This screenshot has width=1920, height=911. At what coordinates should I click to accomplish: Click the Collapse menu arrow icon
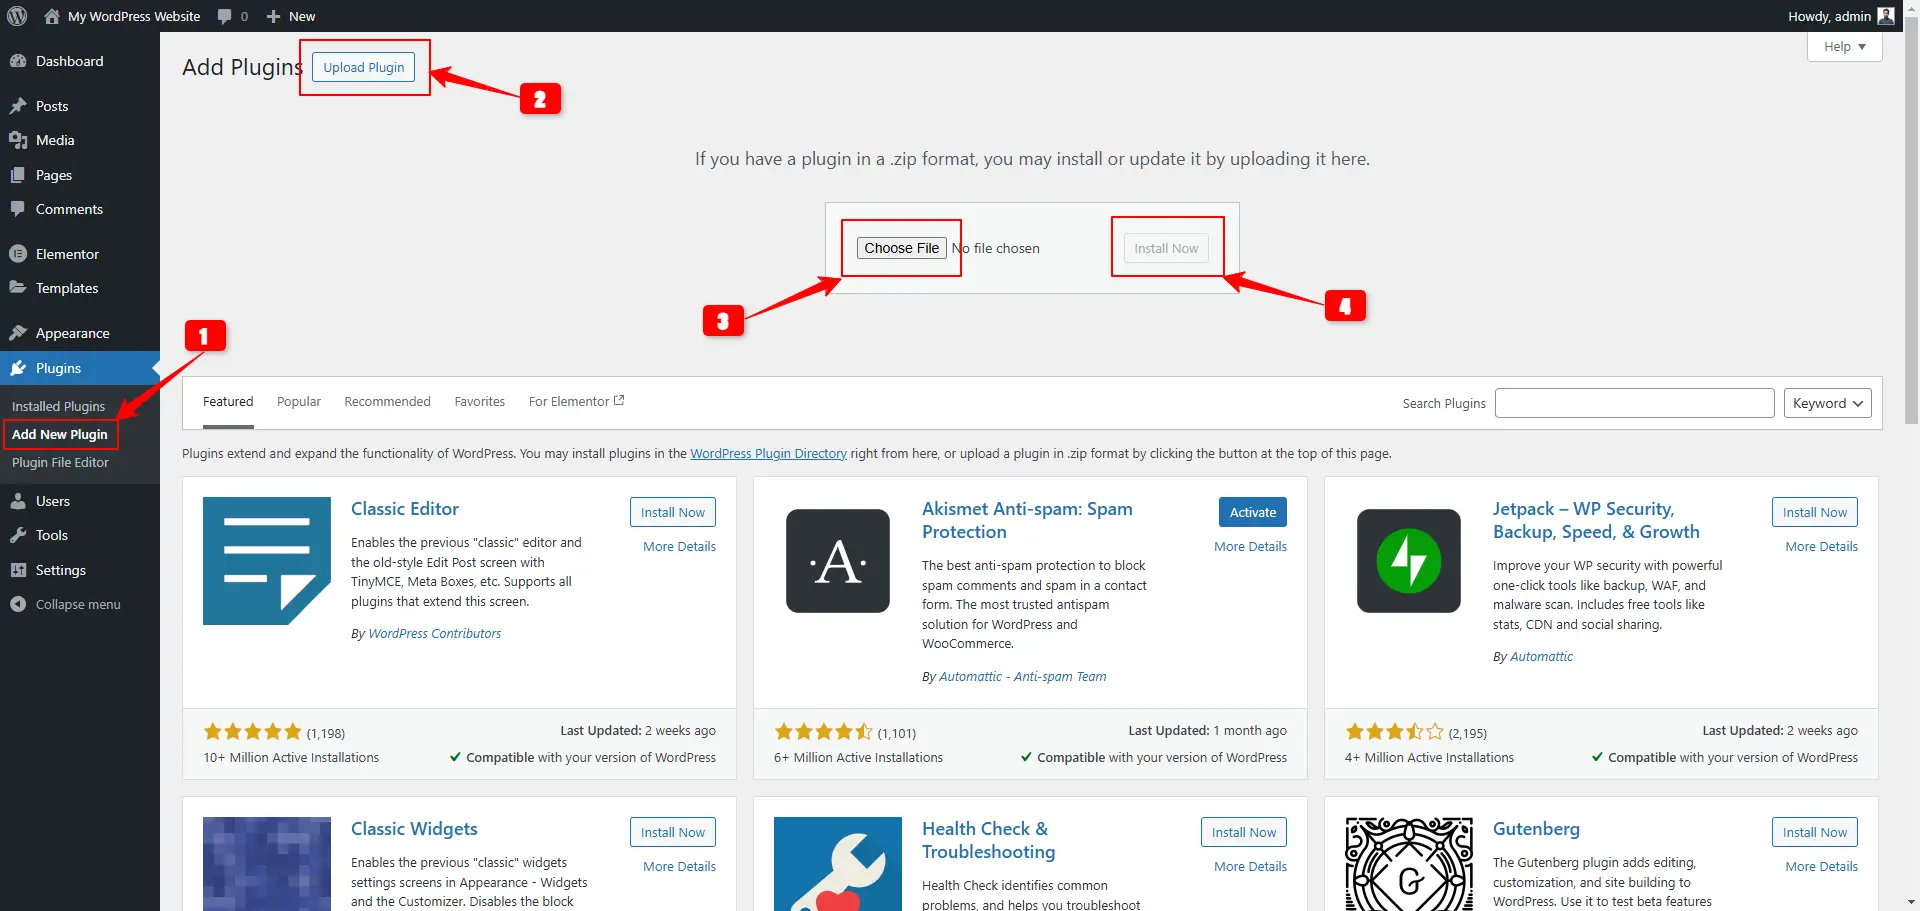(18, 604)
